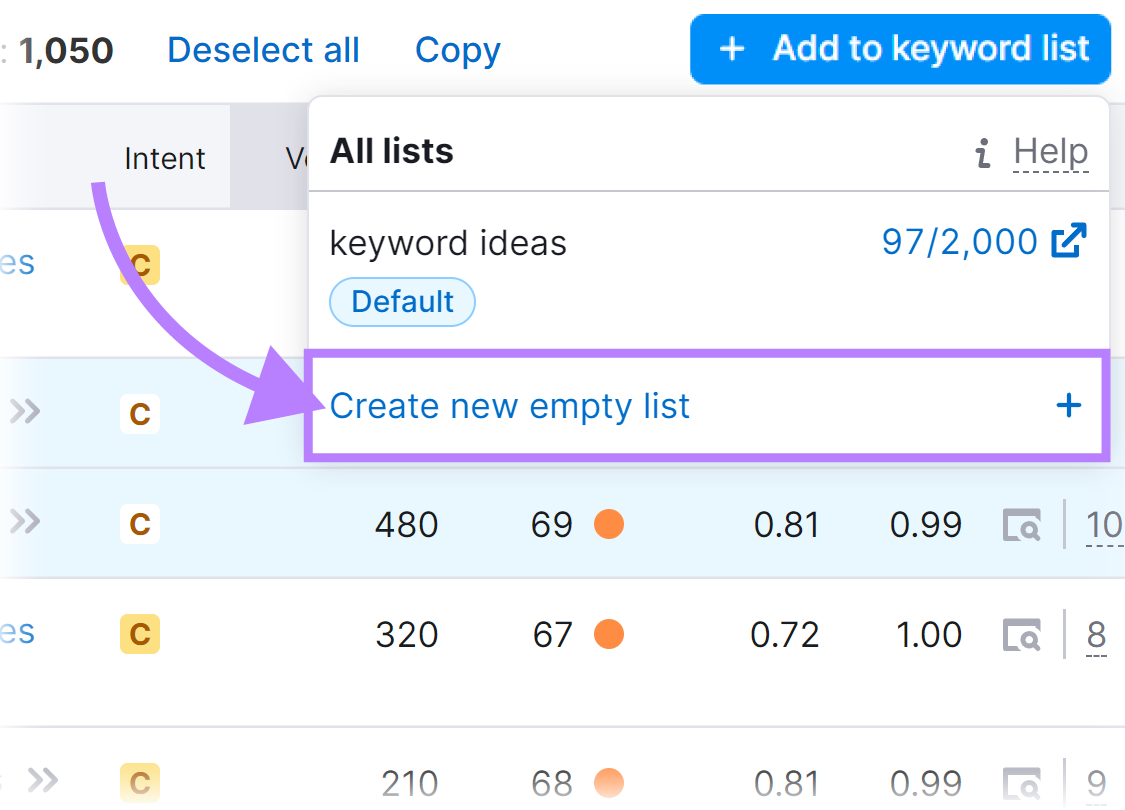
Task: Open the Help link
Action: (1050, 151)
